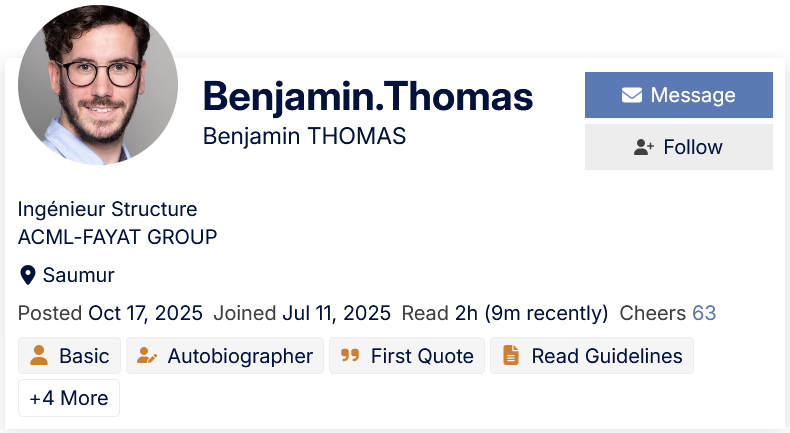Follow the user Benjamin.Thomas
790x433 pixels.
point(679,147)
